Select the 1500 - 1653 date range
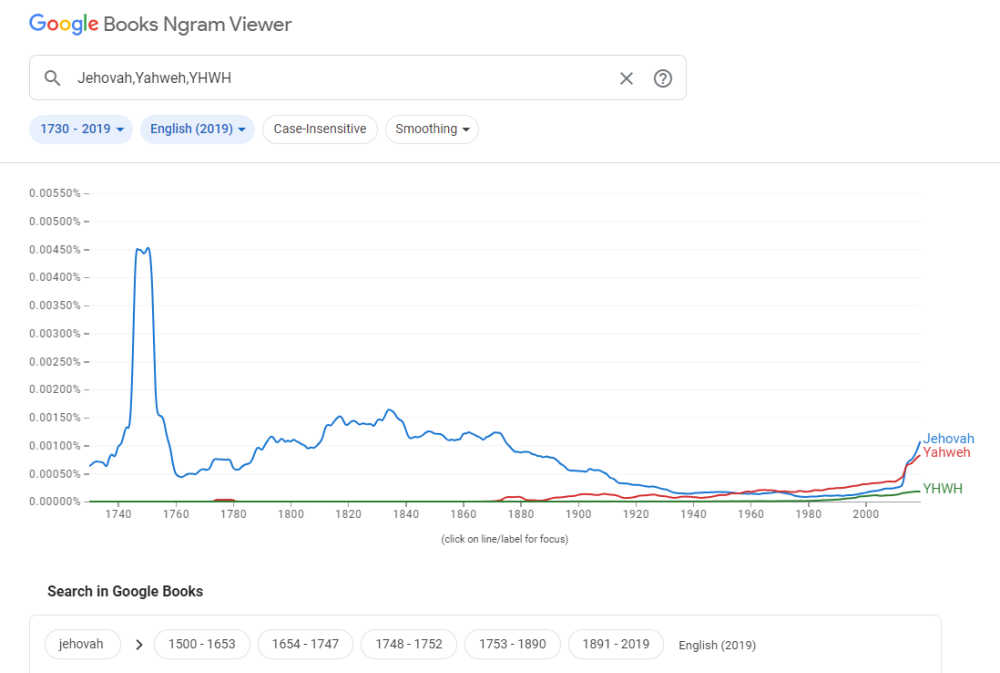 pyautogui.click(x=202, y=644)
